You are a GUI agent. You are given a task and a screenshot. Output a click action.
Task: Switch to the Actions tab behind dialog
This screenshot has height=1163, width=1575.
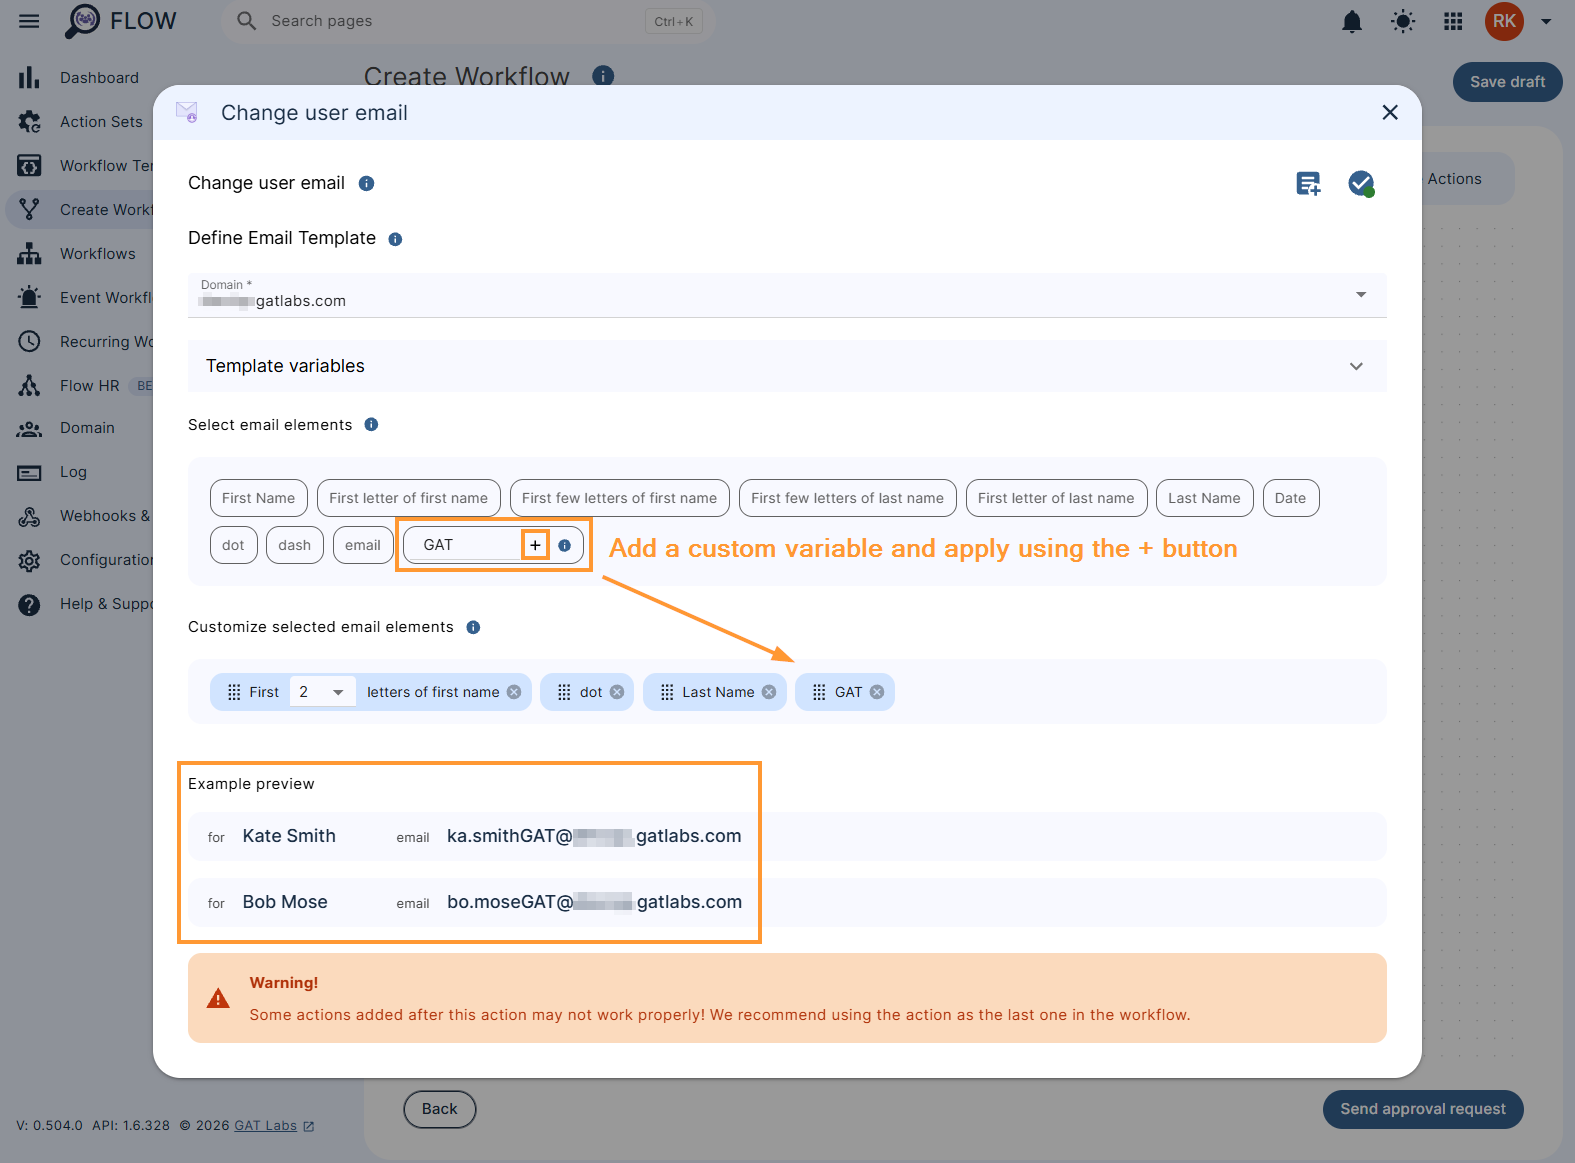1455,179
